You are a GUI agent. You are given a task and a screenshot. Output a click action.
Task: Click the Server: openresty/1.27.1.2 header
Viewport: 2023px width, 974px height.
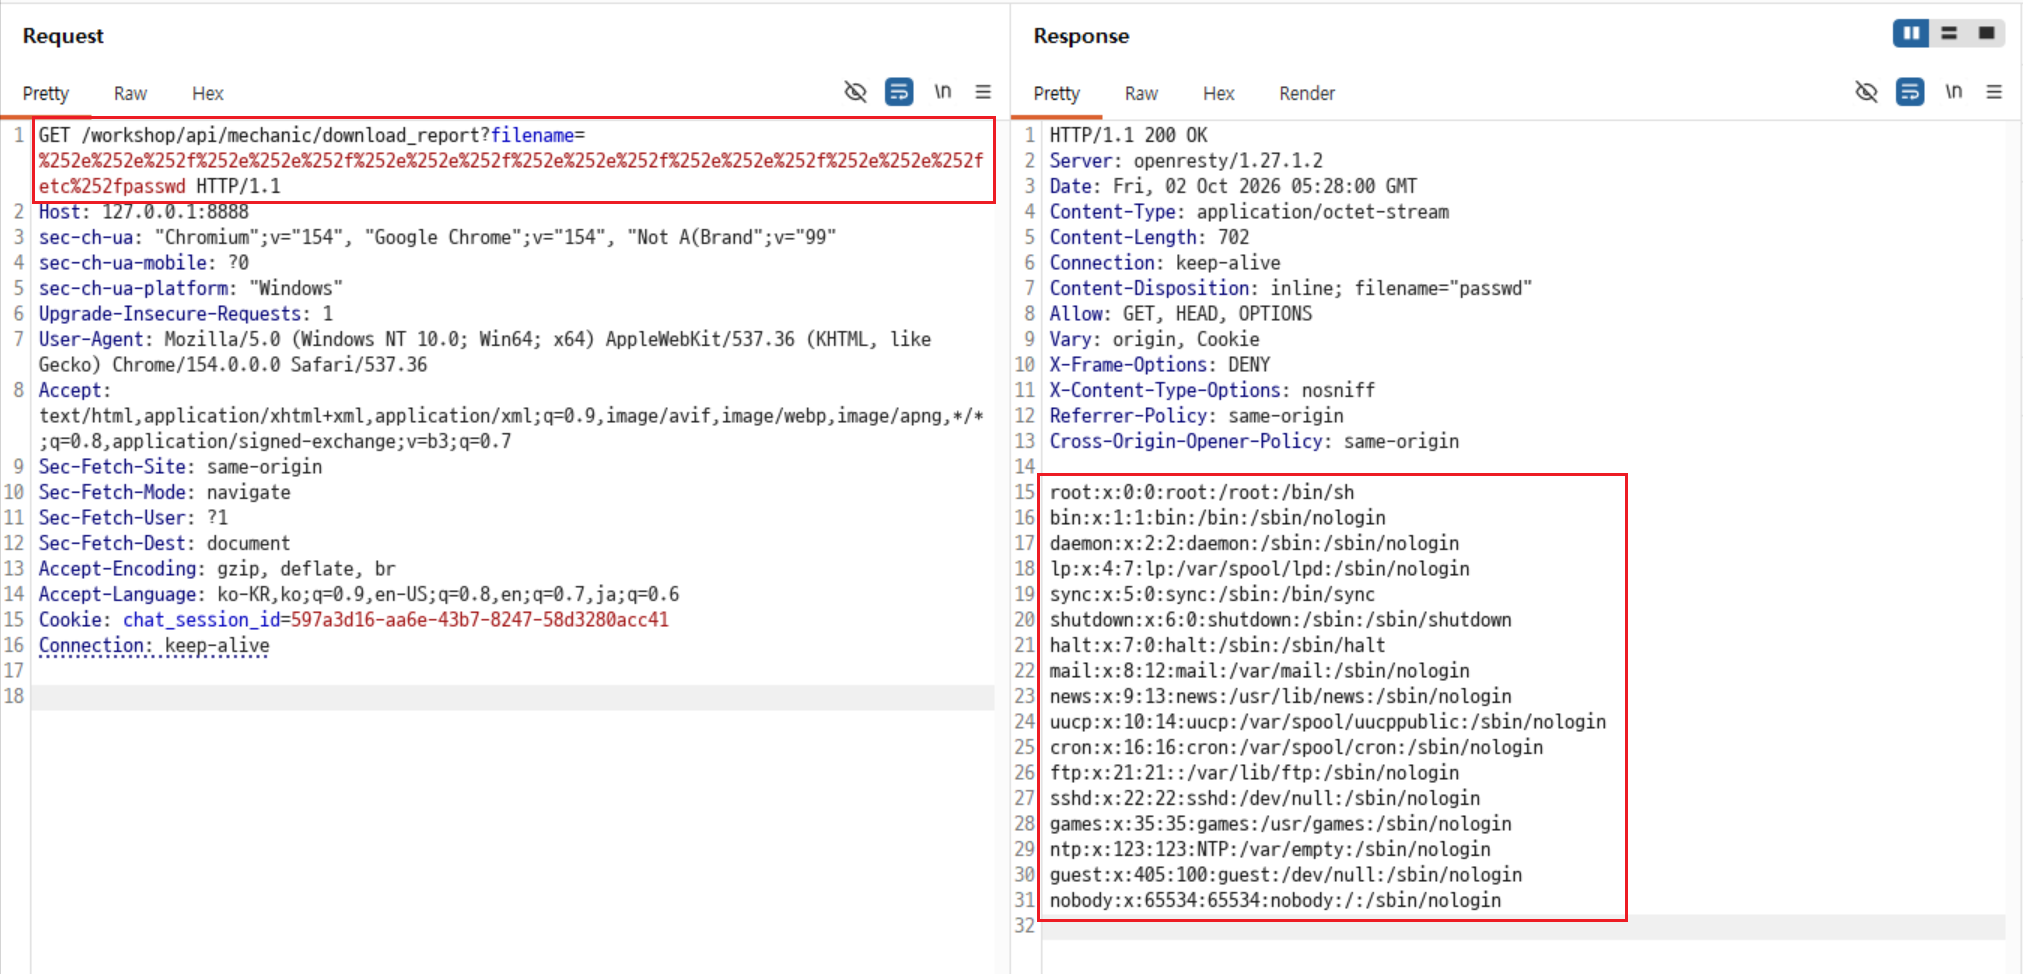(x=1186, y=160)
